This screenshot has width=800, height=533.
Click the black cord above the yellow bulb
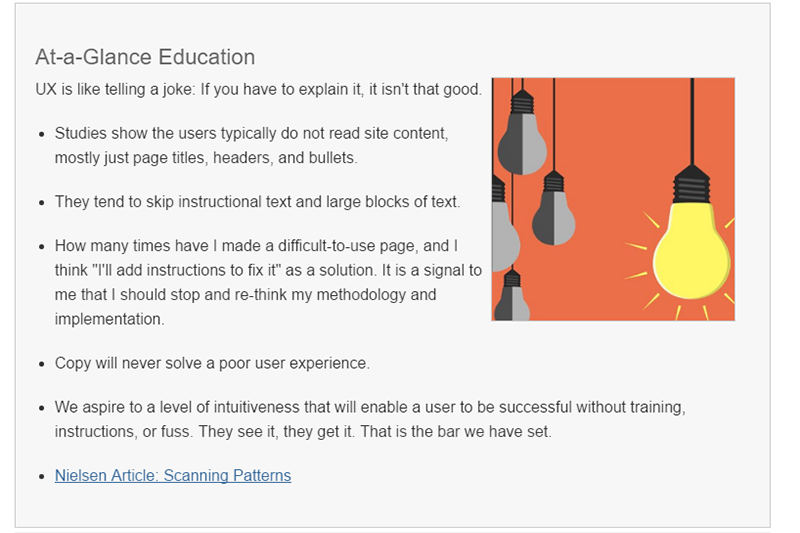click(x=692, y=121)
